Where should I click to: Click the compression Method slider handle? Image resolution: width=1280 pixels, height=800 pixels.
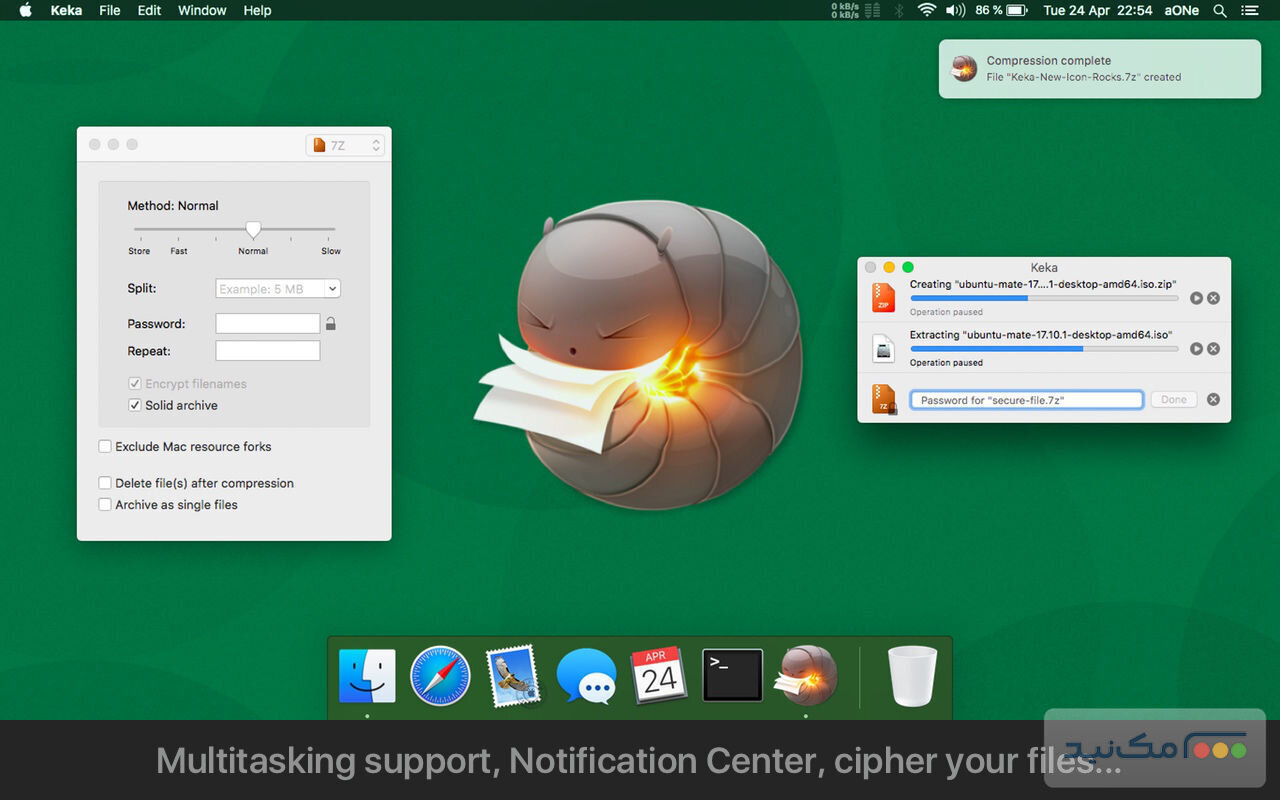(x=253, y=230)
